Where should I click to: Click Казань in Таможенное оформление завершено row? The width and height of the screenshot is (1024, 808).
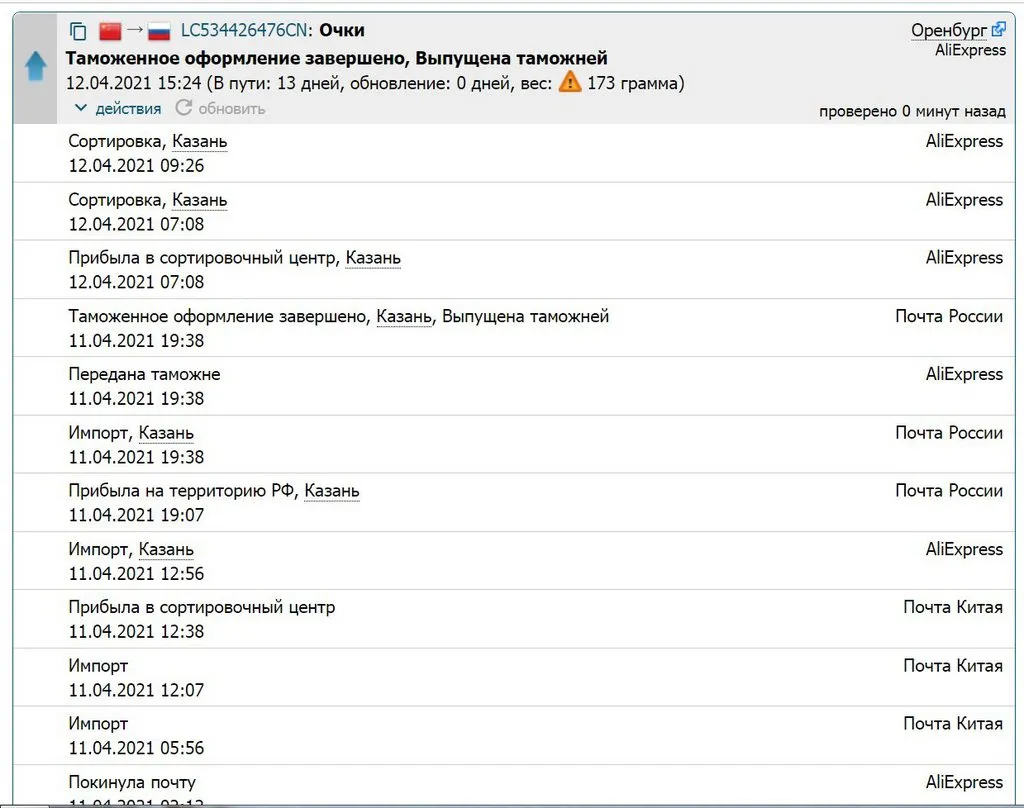point(404,317)
